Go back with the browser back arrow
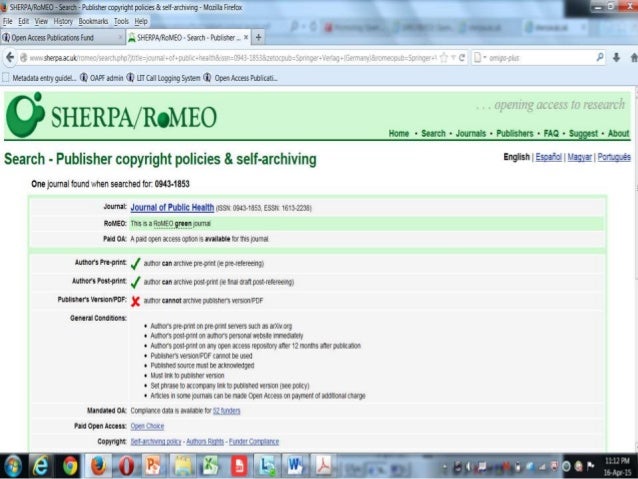This screenshot has width=638, height=479. pos(10,58)
